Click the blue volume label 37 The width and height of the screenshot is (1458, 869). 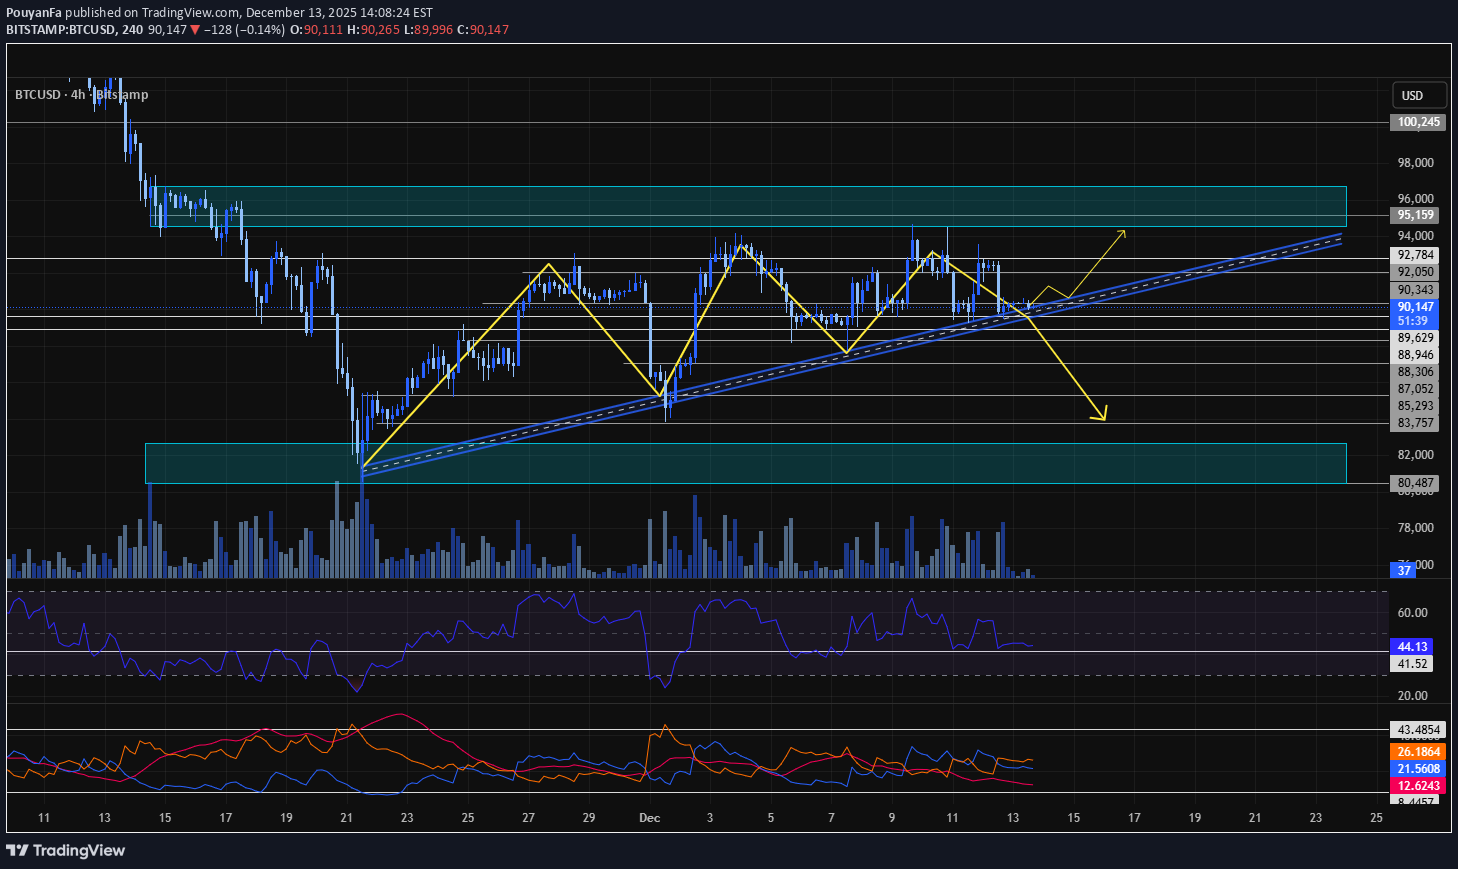click(x=1404, y=570)
